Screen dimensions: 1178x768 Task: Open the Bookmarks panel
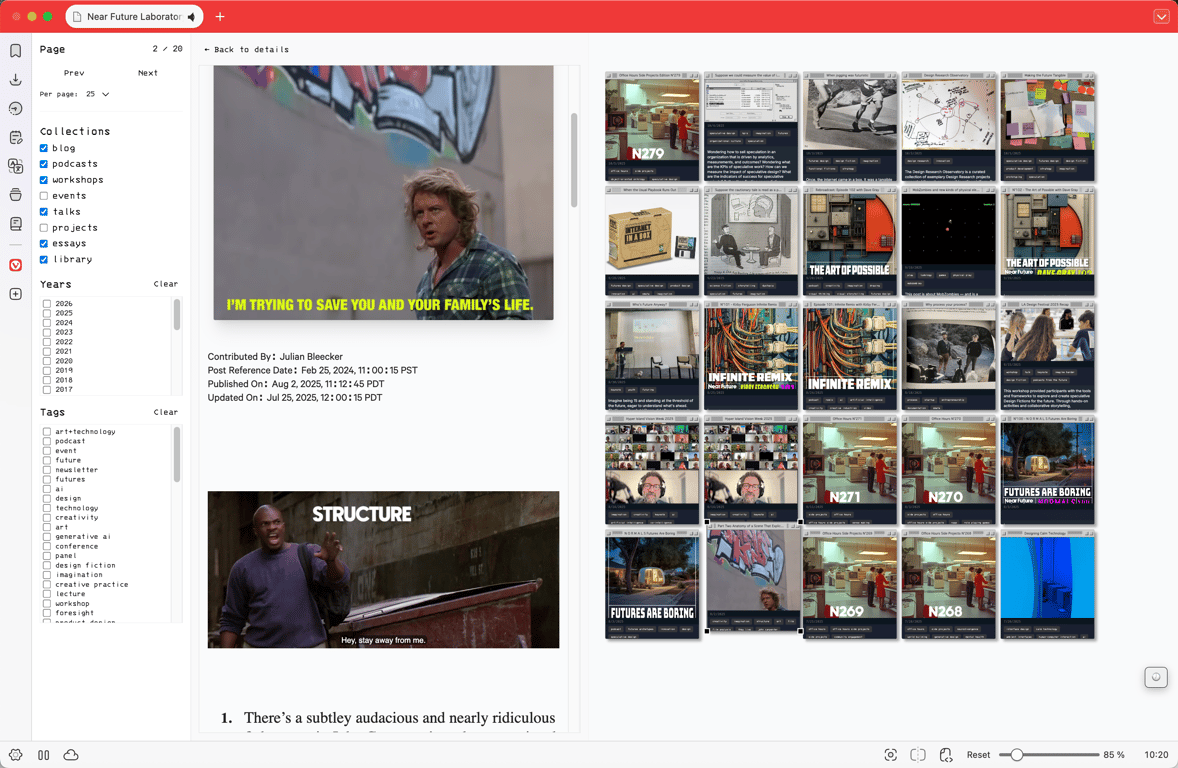coord(15,50)
